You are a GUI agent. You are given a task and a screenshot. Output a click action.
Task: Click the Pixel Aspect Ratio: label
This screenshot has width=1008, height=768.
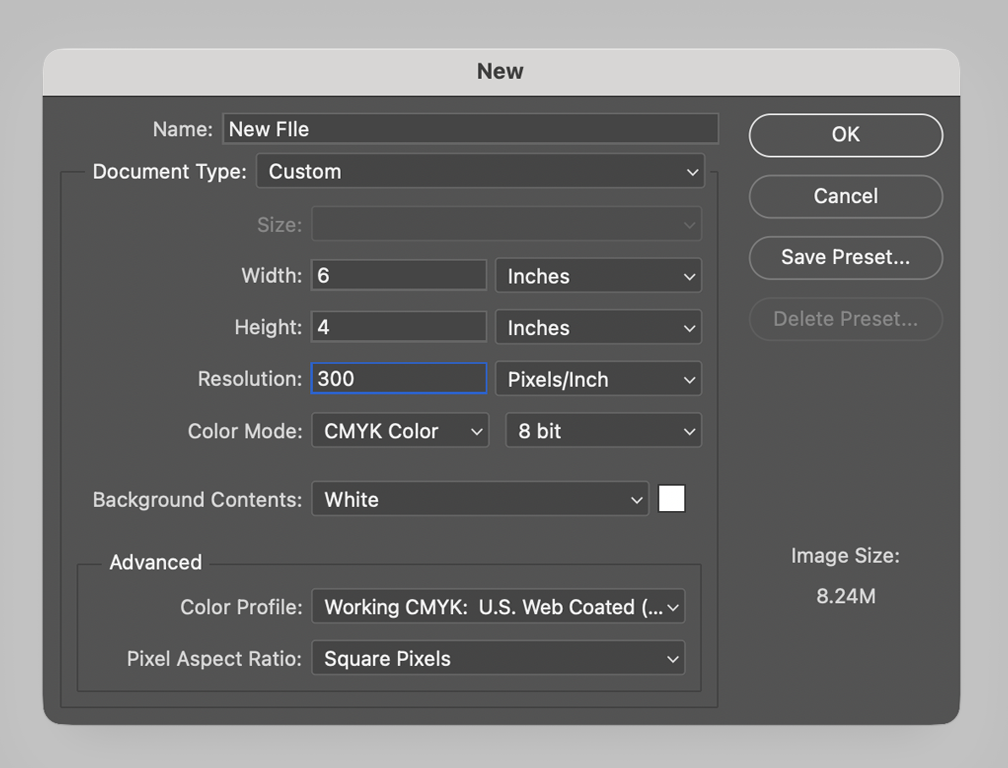214,659
